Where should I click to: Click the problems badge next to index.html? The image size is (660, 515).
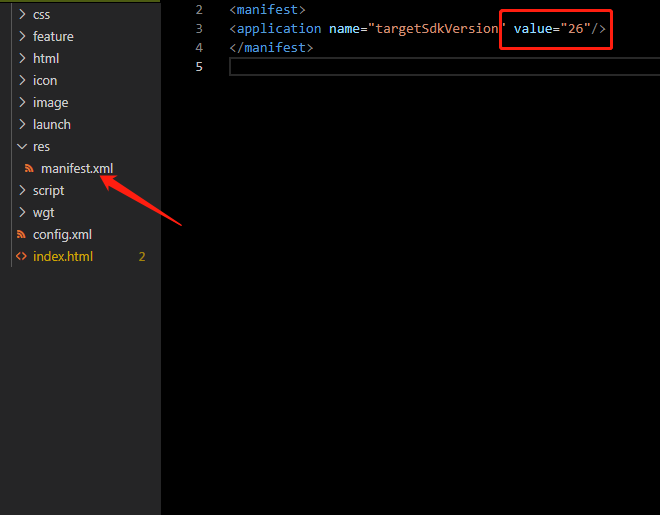[142, 257]
